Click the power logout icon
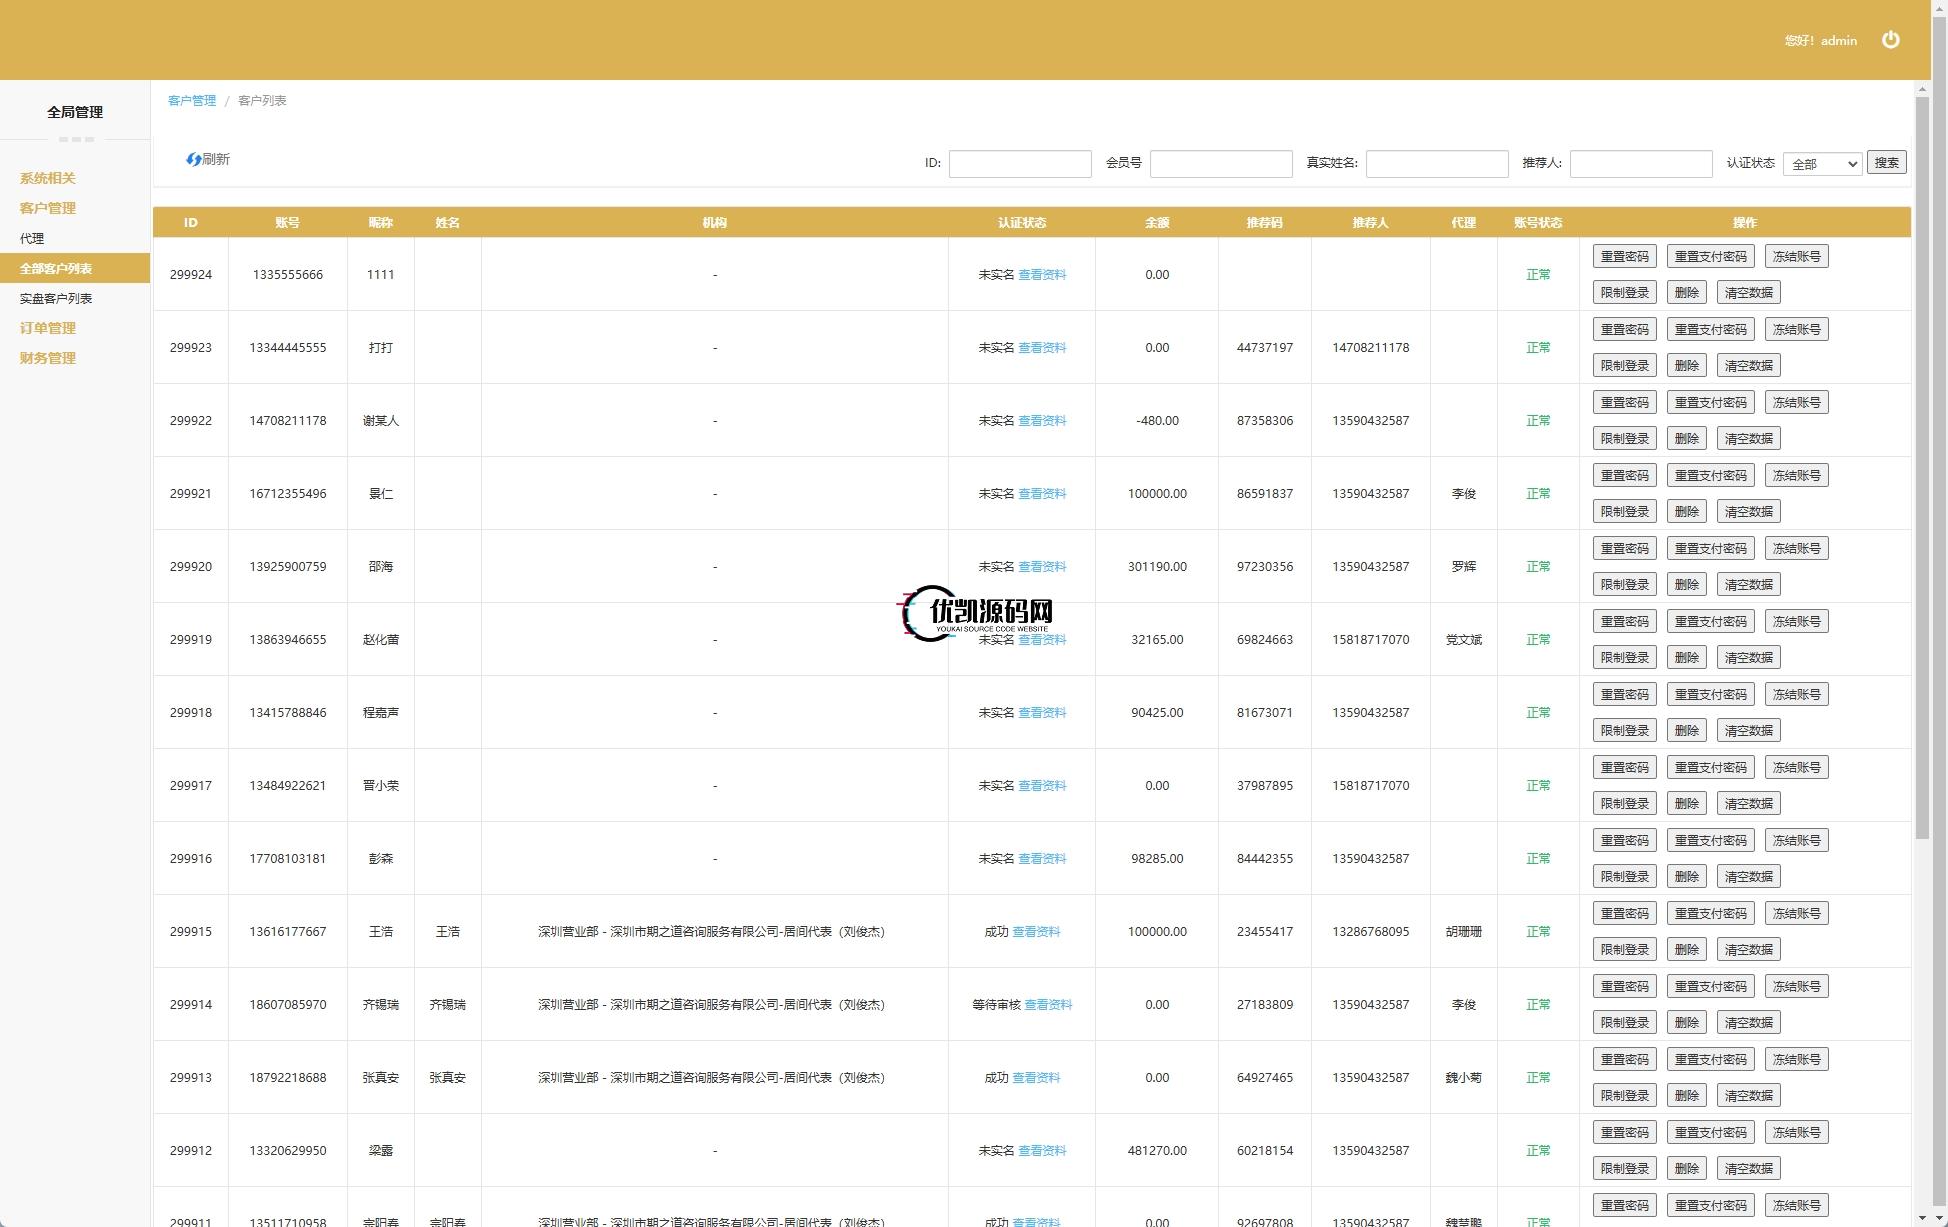 (x=1890, y=40)
